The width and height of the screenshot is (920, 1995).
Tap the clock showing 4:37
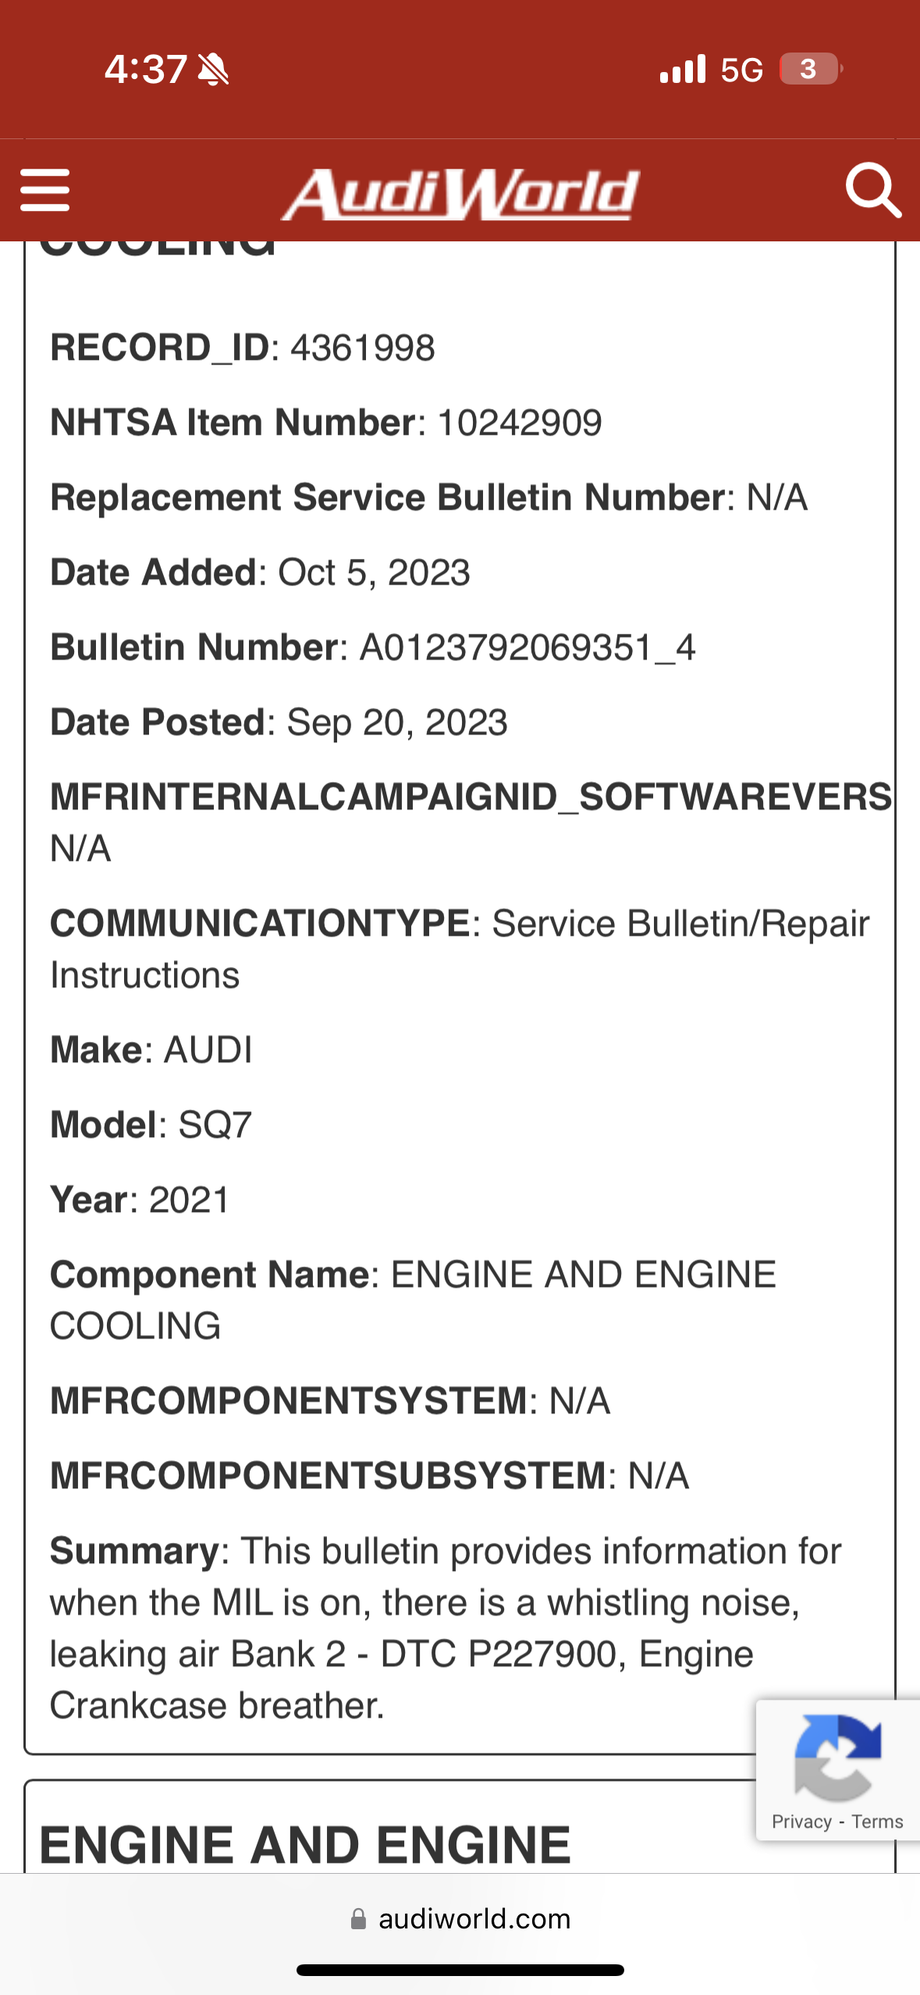pyautogui.click(x=146, y=68)
